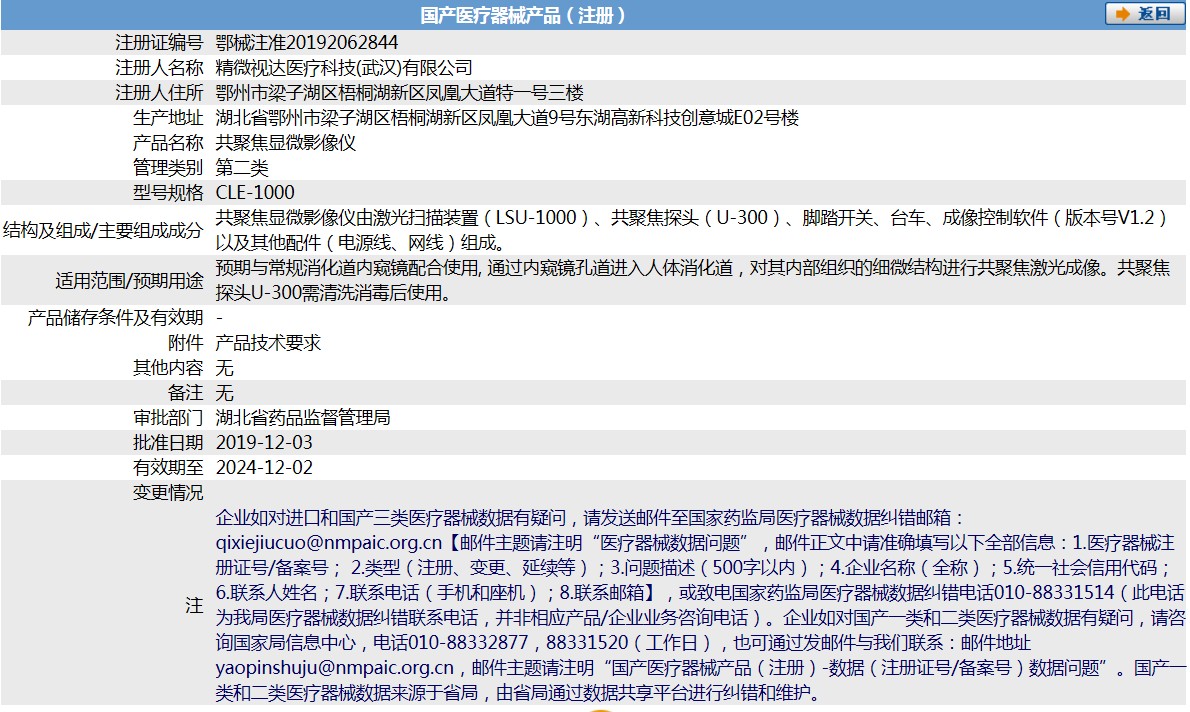Click the 注 label beside blue notice
1190x712 pixels.
point(194,606)
